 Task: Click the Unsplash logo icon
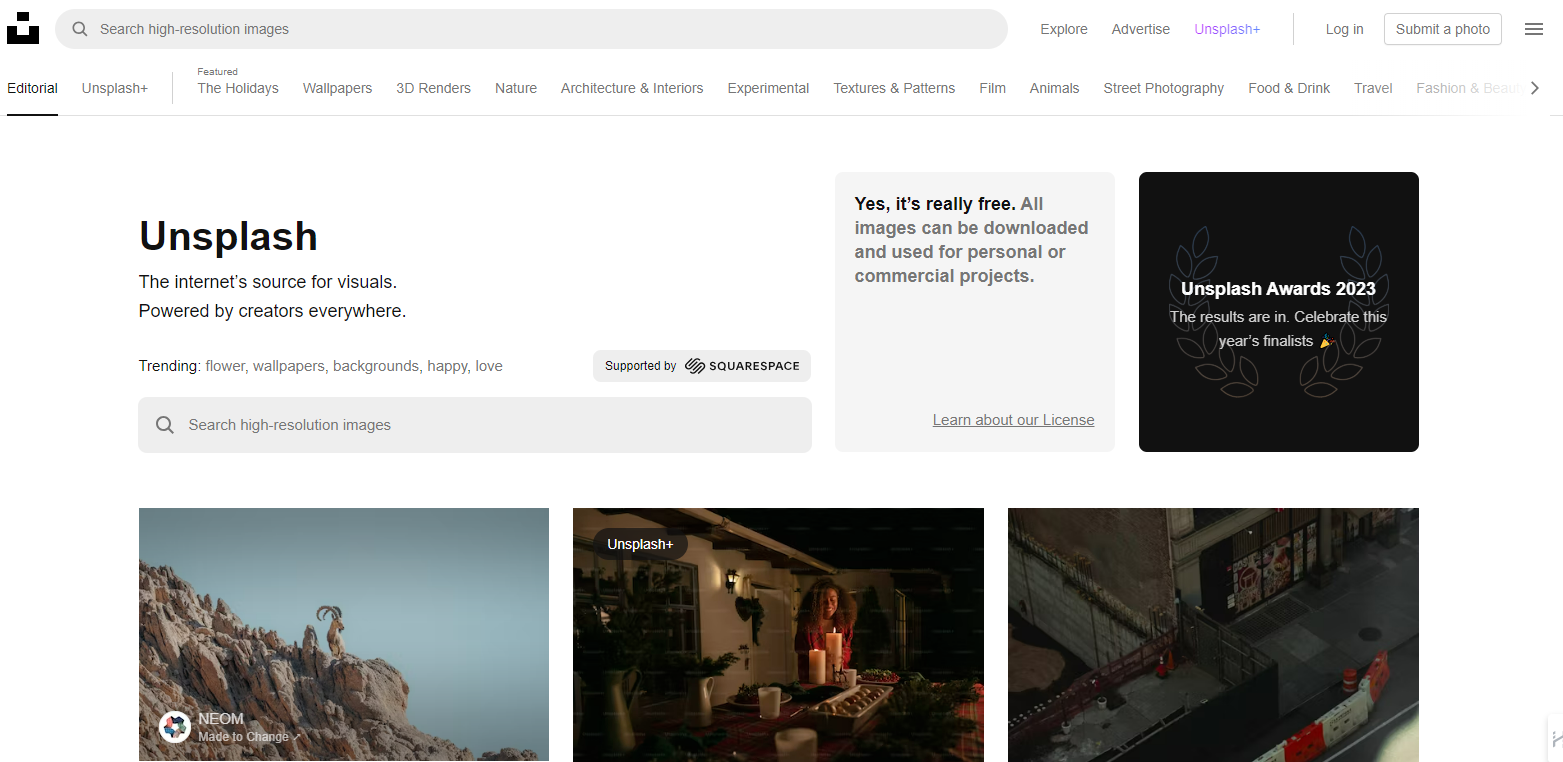click(x=23, y=28)
